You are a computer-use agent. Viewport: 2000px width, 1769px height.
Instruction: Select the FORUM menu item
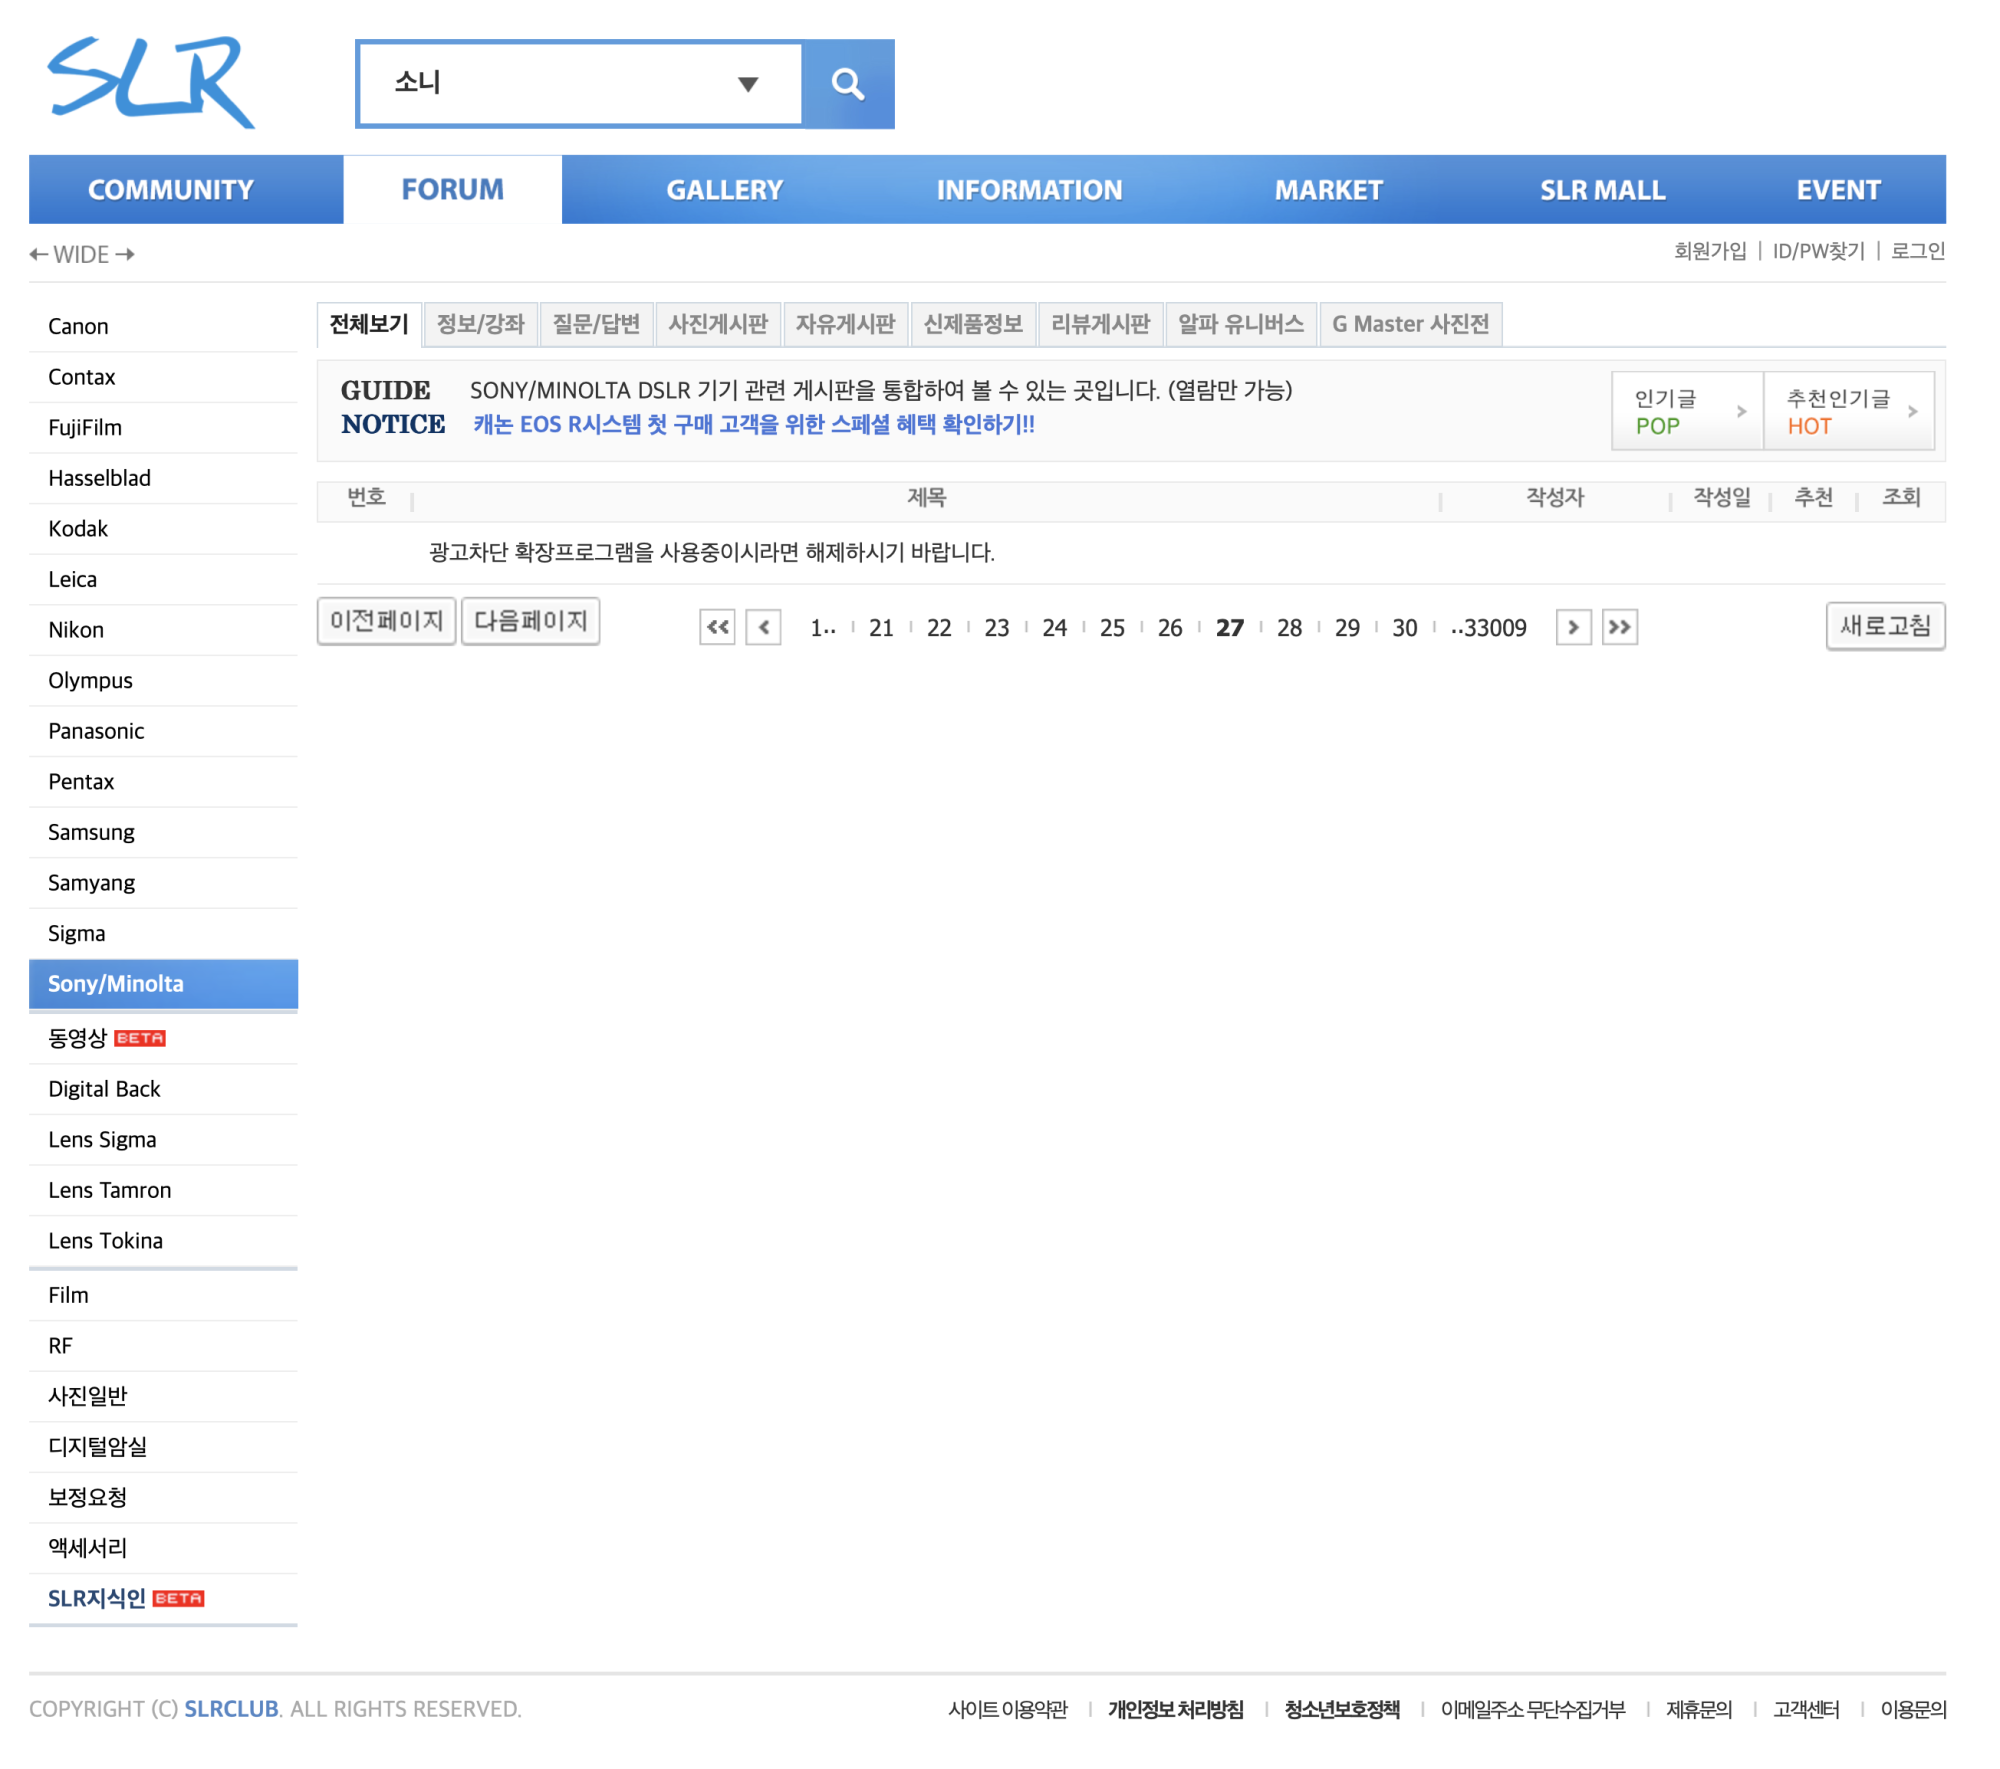(451, 188)
